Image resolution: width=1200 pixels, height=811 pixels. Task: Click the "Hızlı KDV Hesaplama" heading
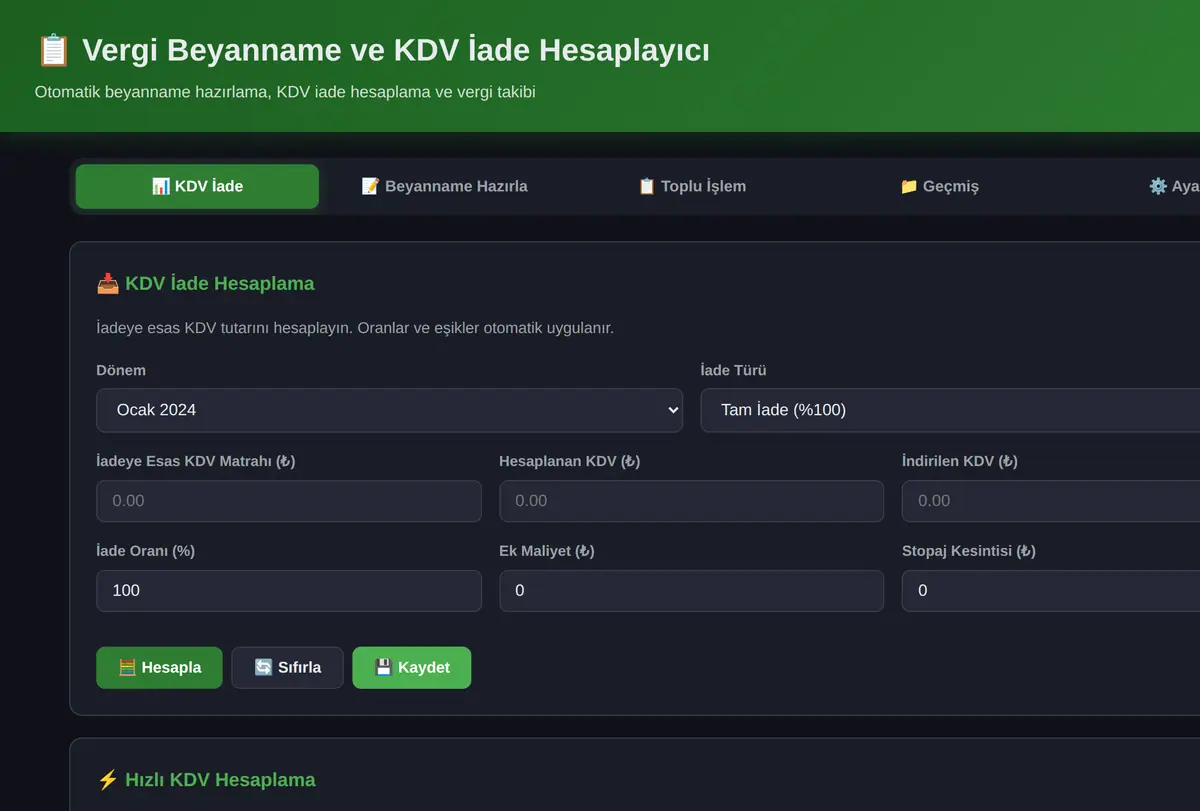tap(220, 780)
